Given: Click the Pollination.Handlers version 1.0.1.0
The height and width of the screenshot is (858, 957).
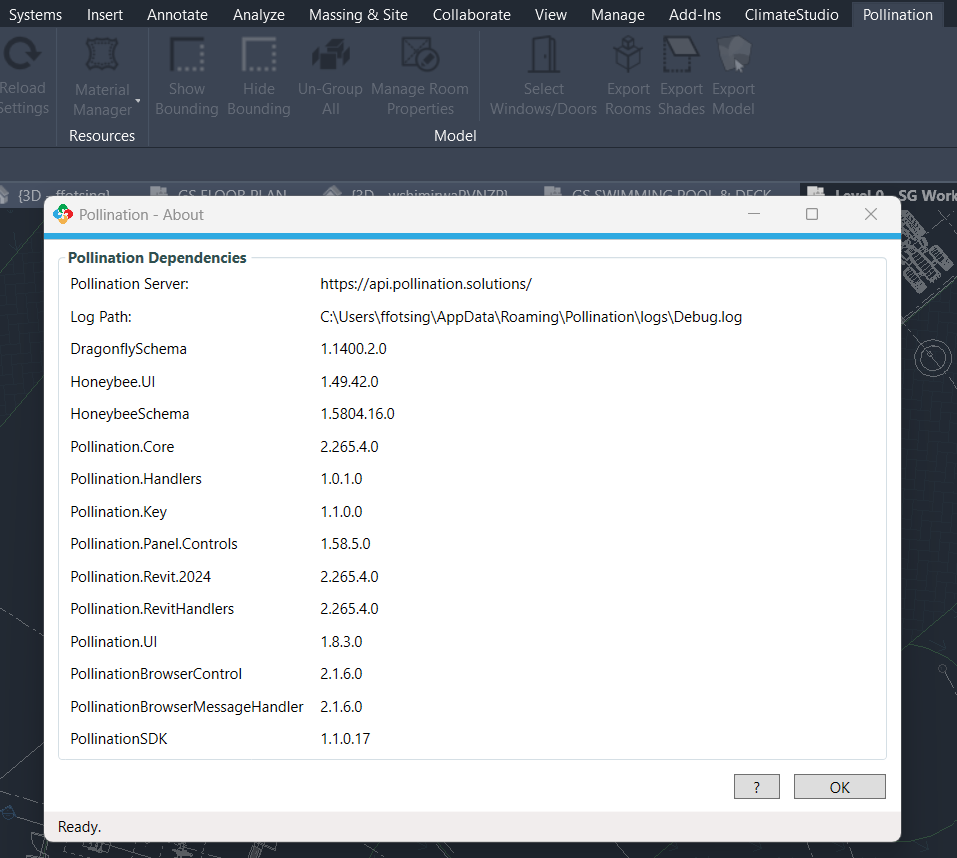Looking at the screenshot, I should pos(341,478).
